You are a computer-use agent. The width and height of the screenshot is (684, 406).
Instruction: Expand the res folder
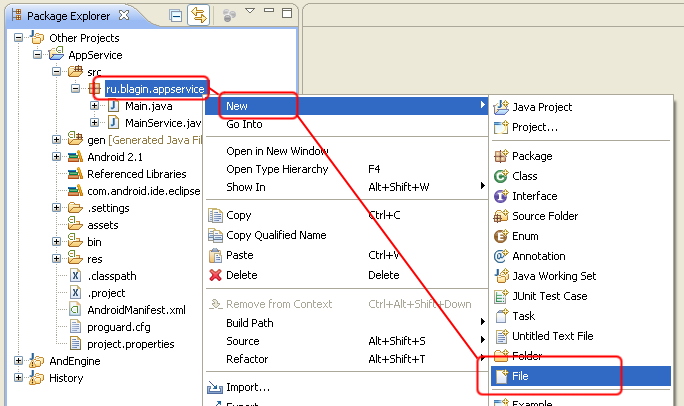pyautogui.click(x=56, y=259)
